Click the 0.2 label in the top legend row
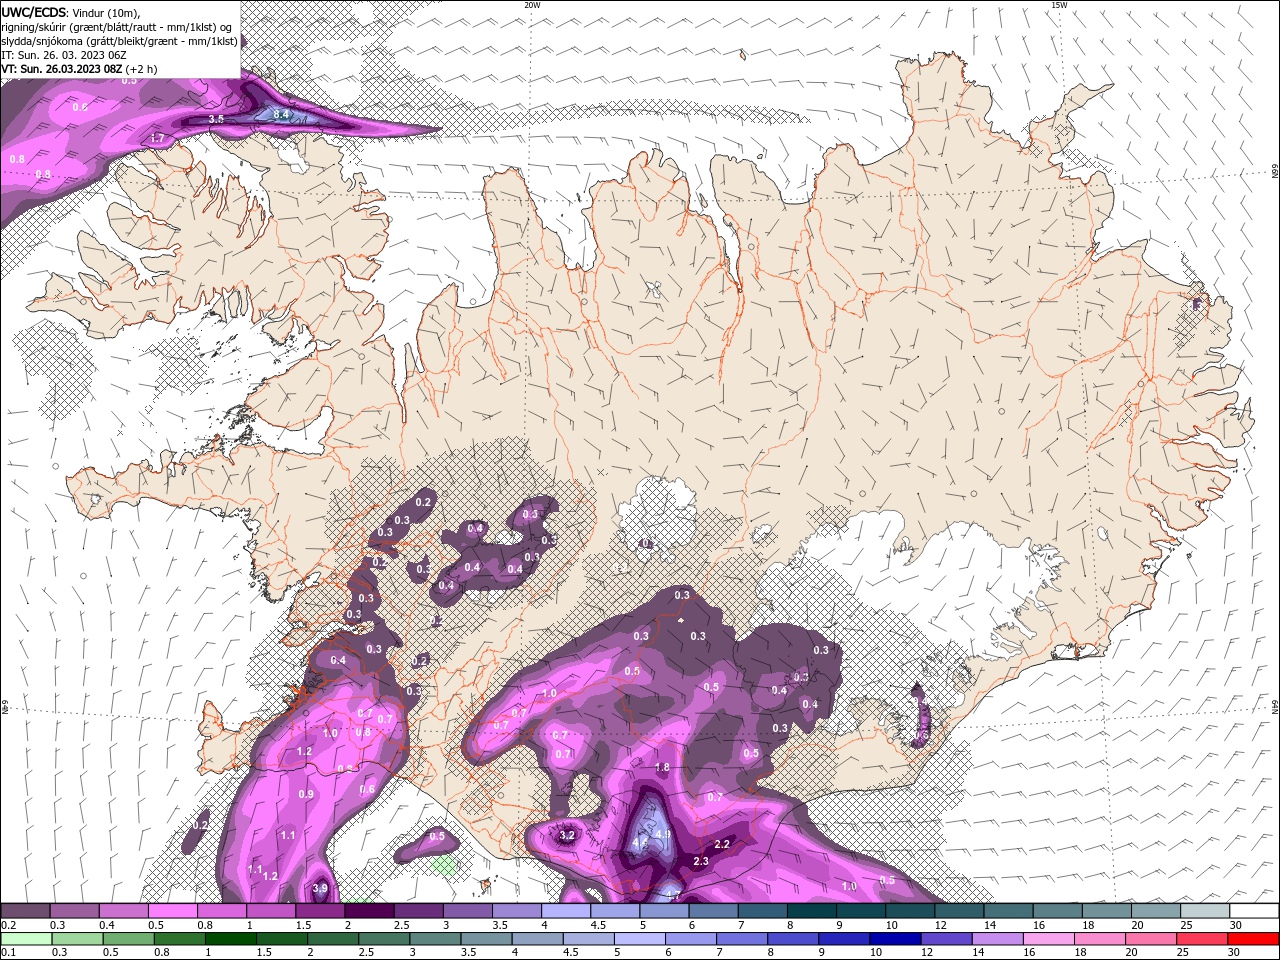 coord(9,925)
